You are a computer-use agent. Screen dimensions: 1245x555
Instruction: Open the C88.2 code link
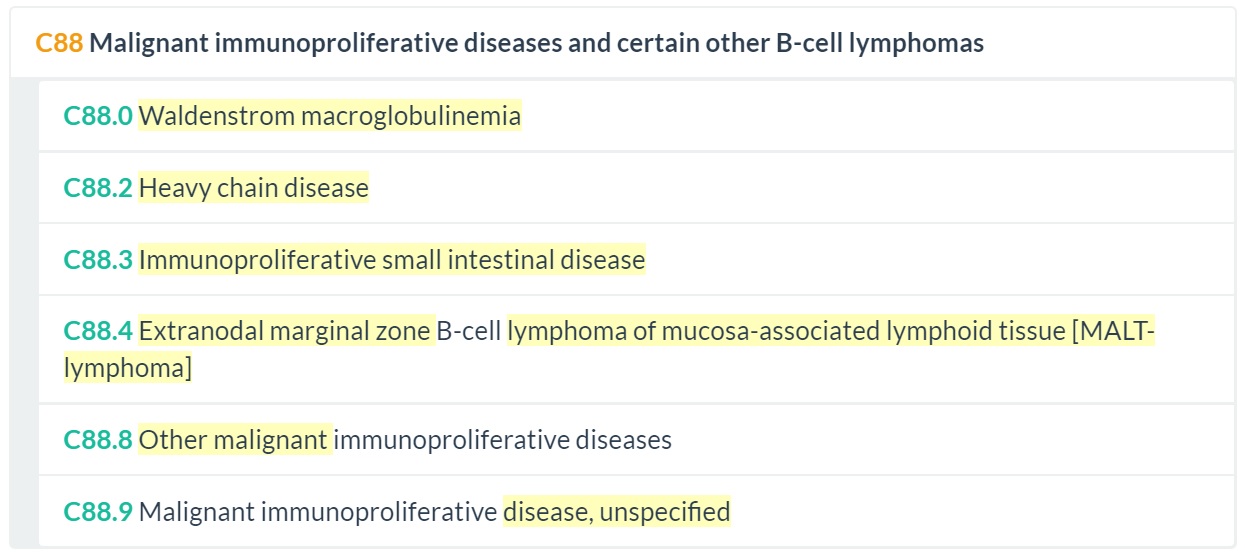click(98, 188)
